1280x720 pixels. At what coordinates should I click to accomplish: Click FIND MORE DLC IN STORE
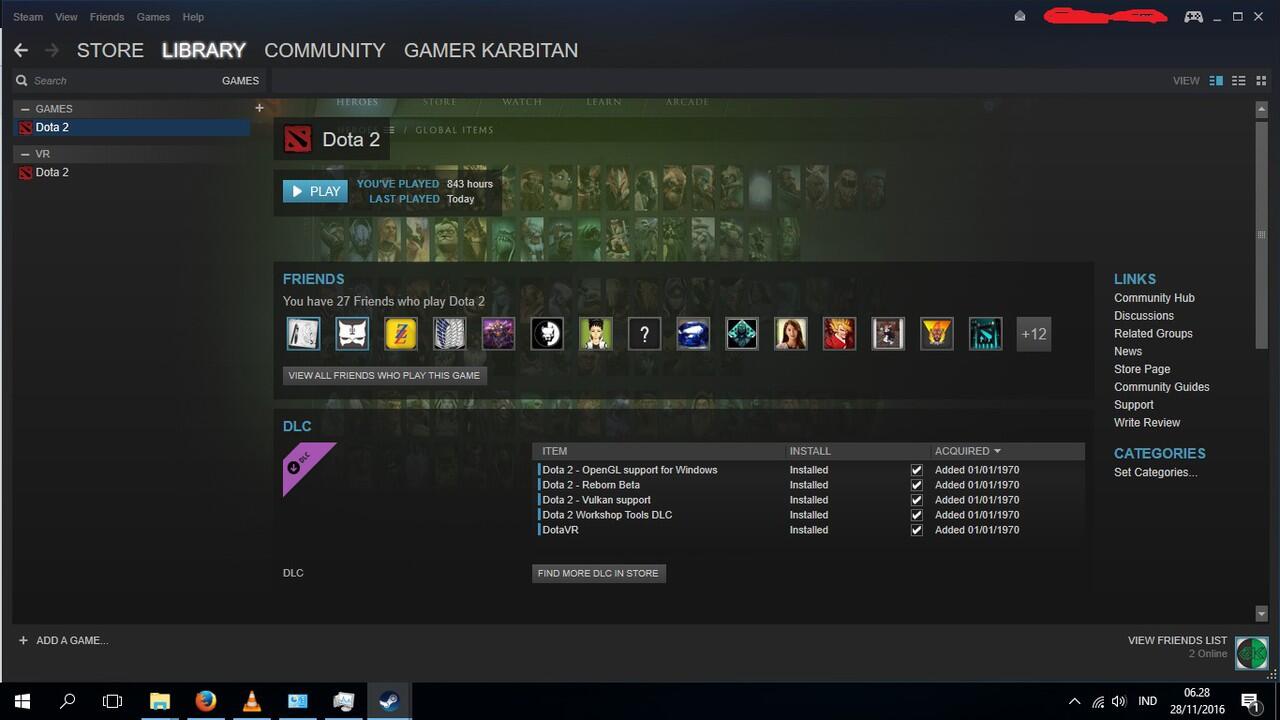[x=598, y=573]
